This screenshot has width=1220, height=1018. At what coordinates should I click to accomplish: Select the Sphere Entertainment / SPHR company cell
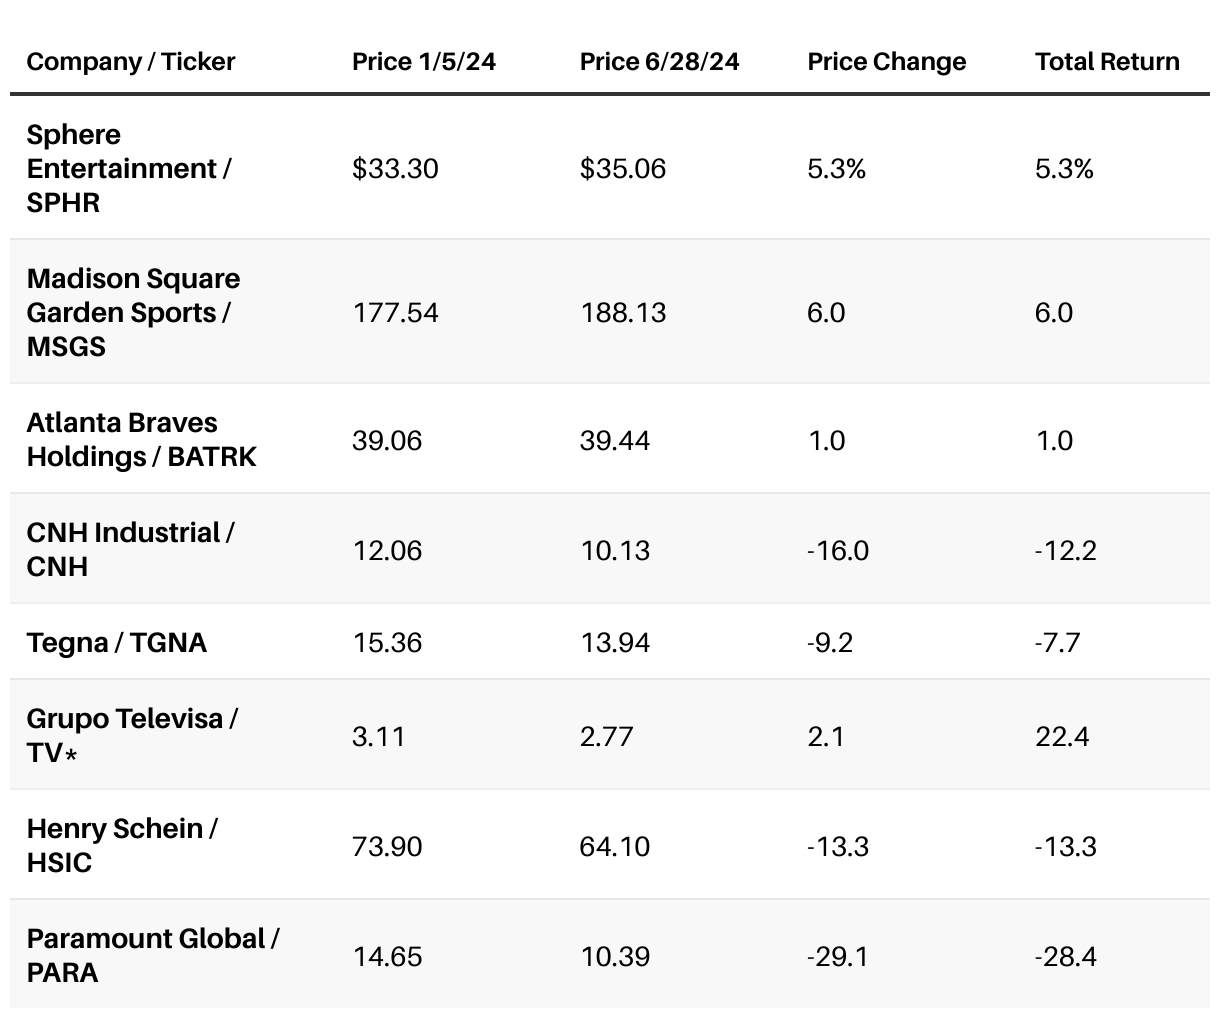pos(128,168)
